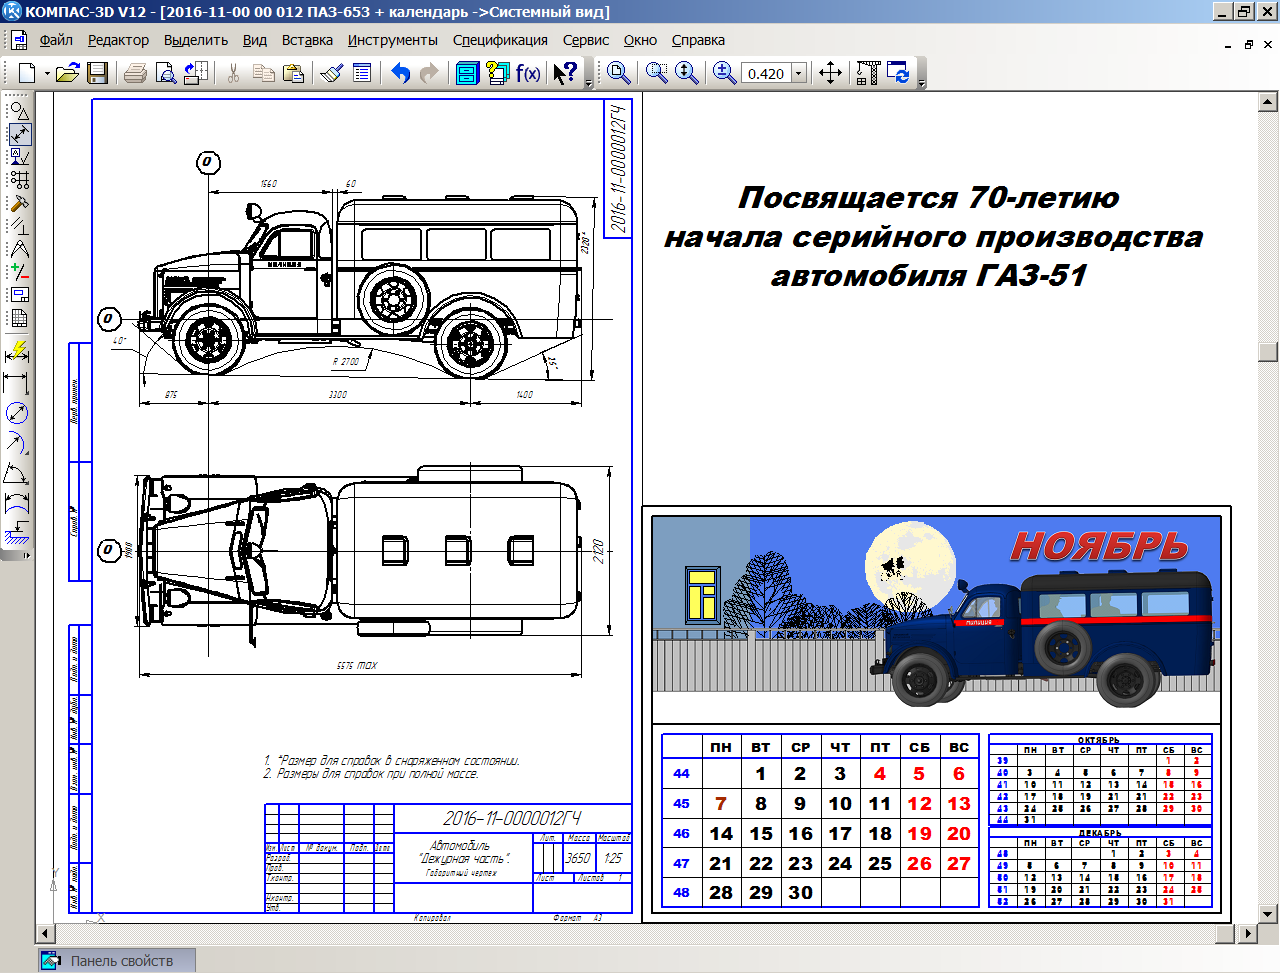Open the Спецификация menu
This screenshot has width=1280, height=973.
[500, 40]
